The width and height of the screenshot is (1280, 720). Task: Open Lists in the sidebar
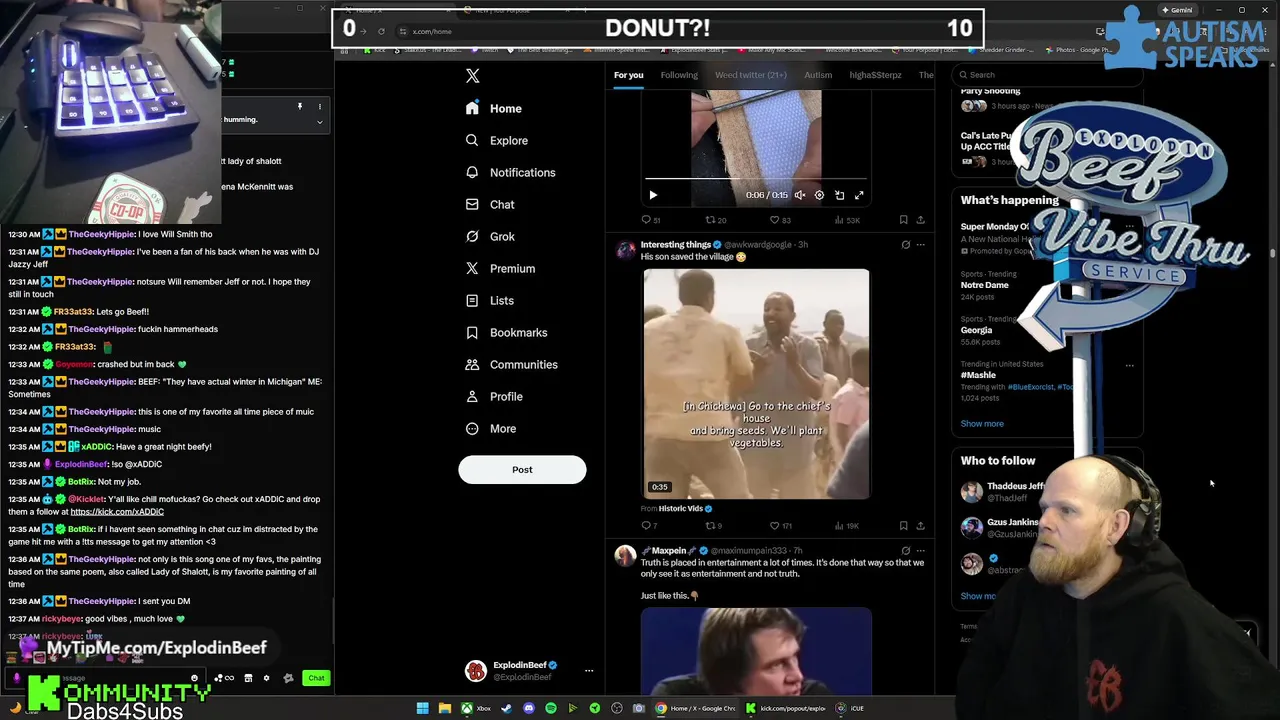click(490, 300)
